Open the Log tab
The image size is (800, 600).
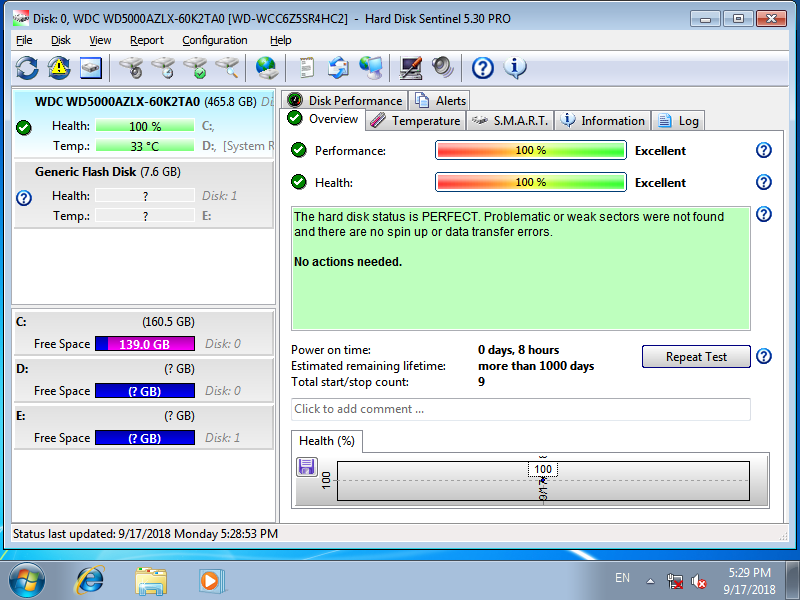(x=678, y=121)
